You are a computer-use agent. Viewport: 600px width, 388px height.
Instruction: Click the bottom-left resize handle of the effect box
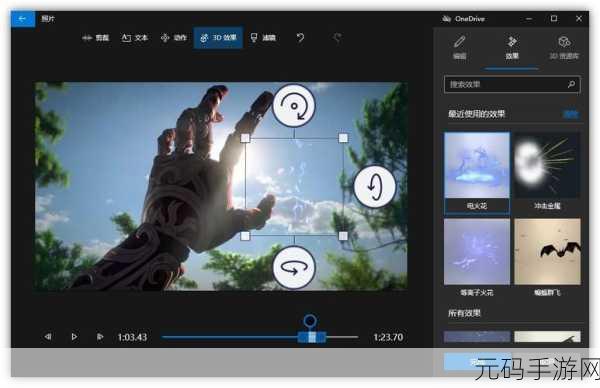pyautogui.click(x=245, y=236)
